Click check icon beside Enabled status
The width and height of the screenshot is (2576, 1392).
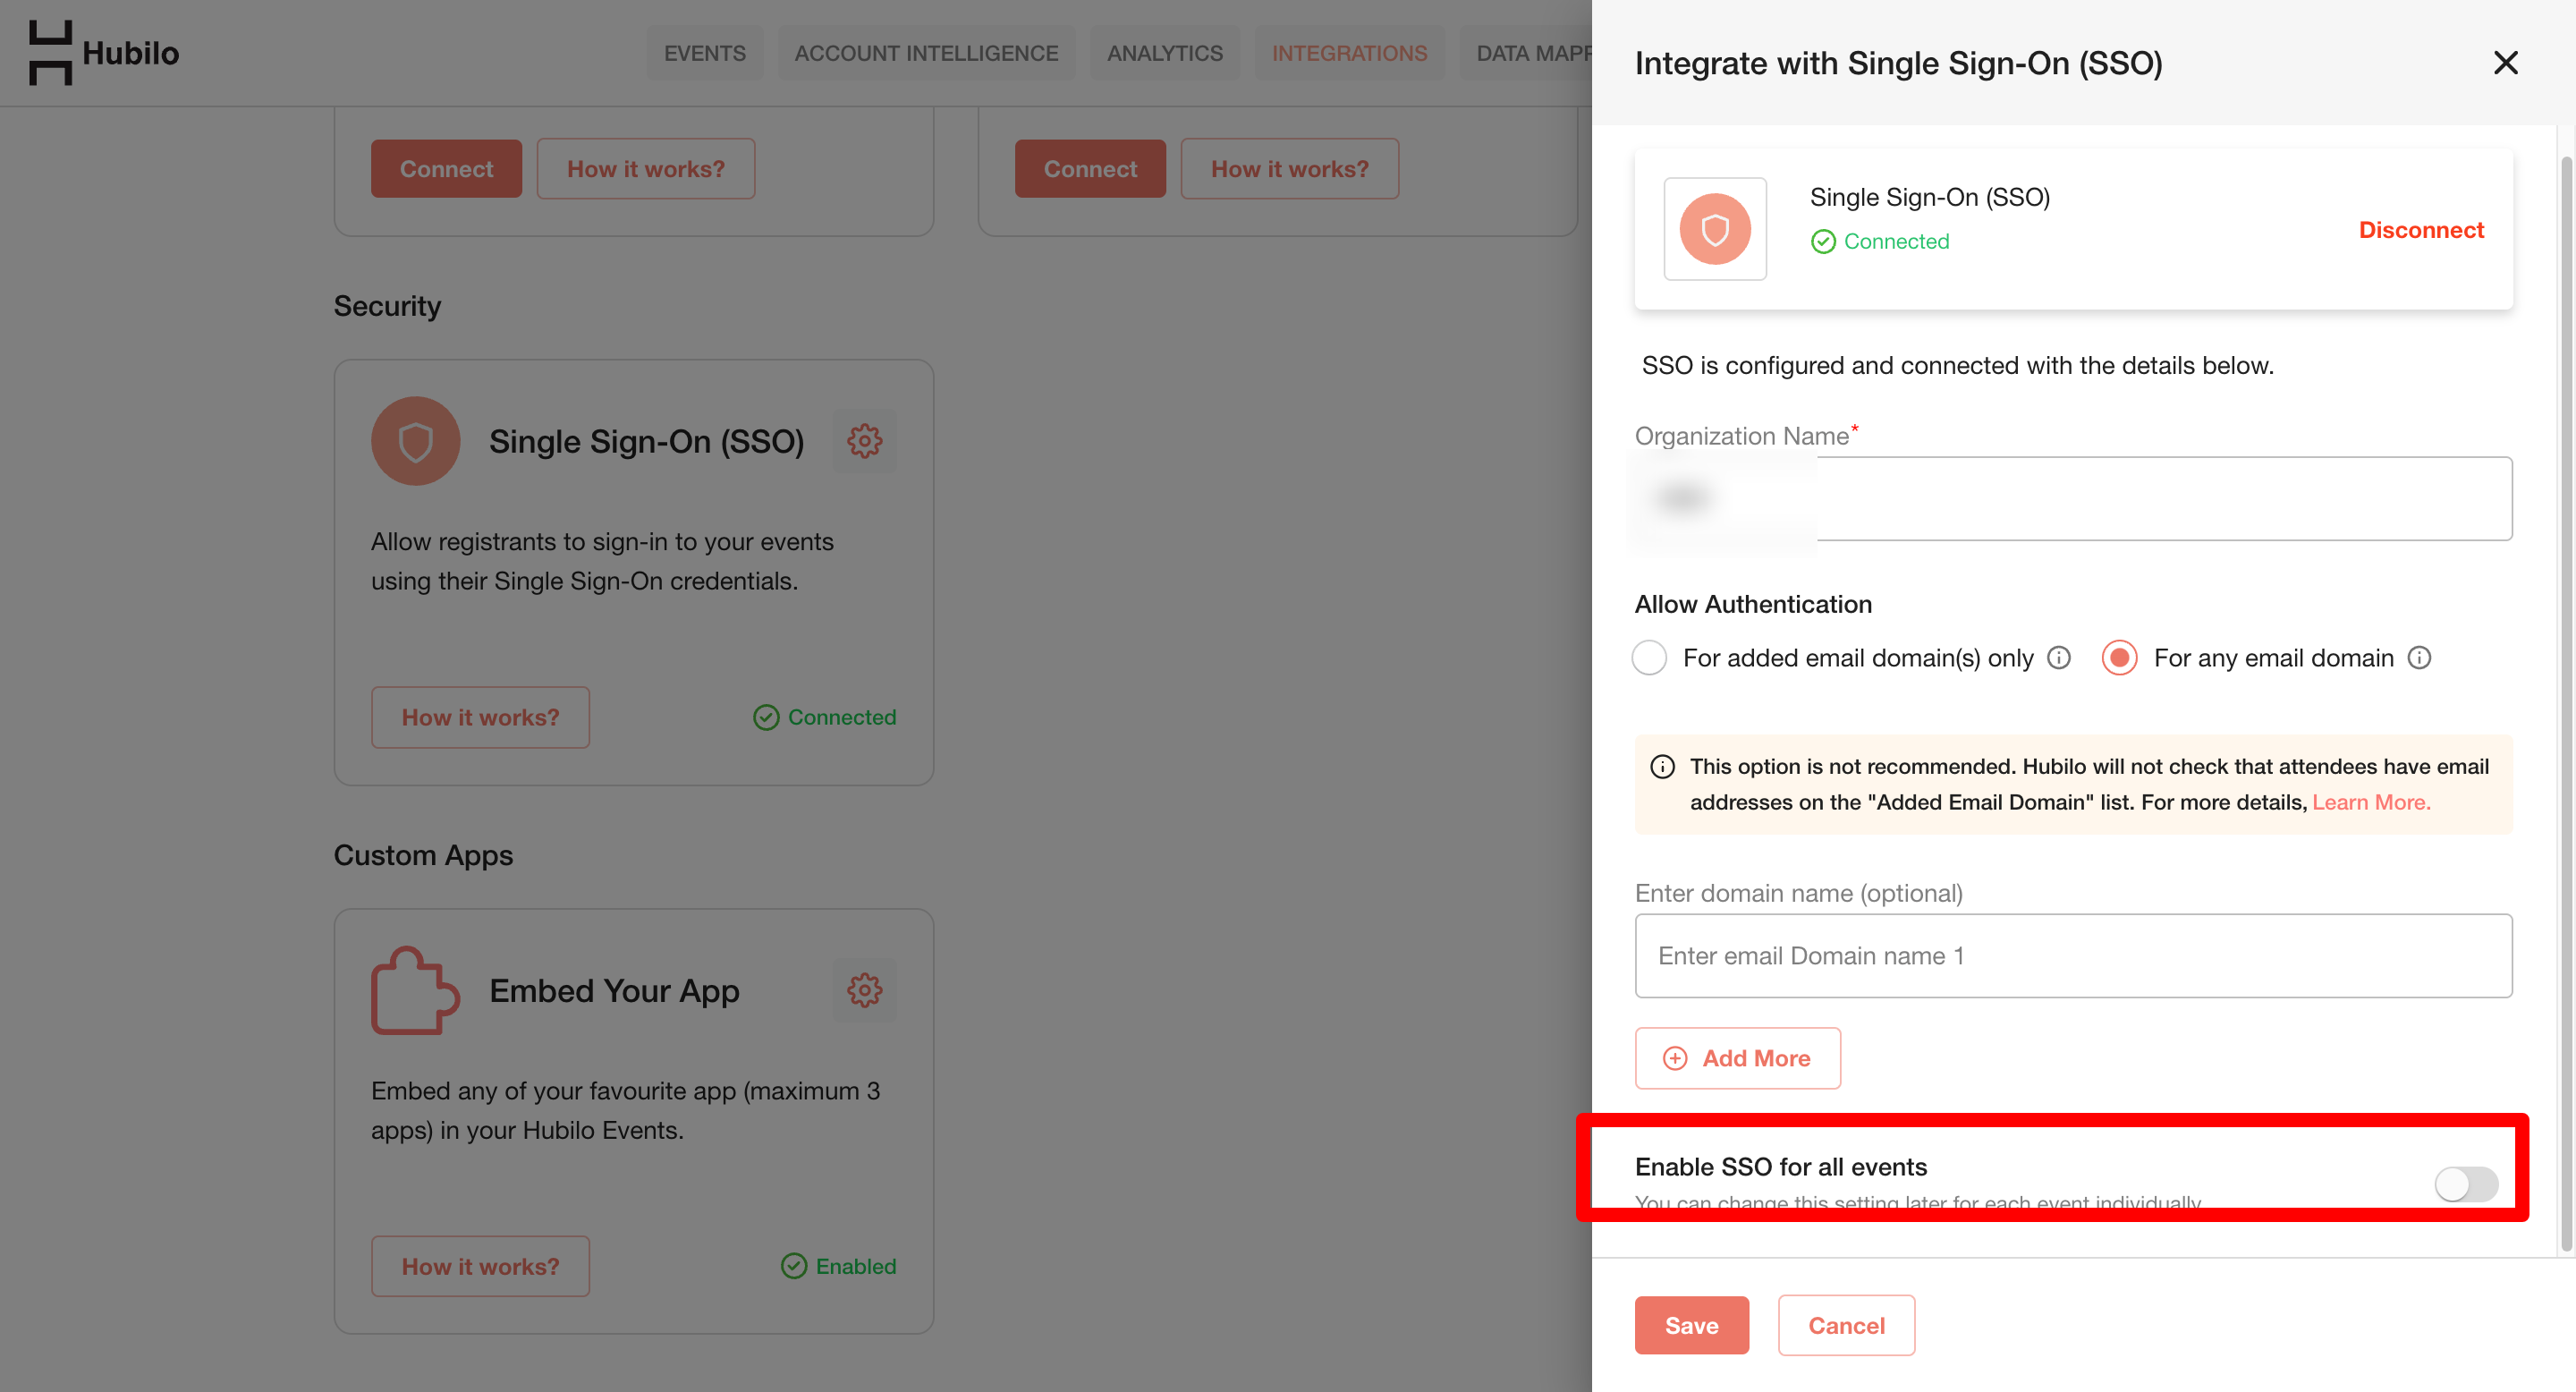coord(794,1266)
